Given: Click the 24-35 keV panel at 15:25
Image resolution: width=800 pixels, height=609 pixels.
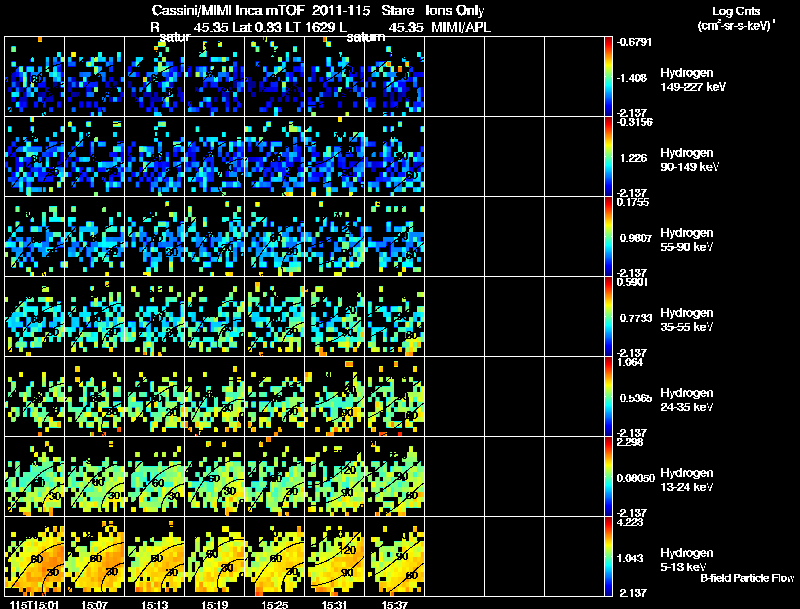Looking at the screenshot, I should pos(274,397).
